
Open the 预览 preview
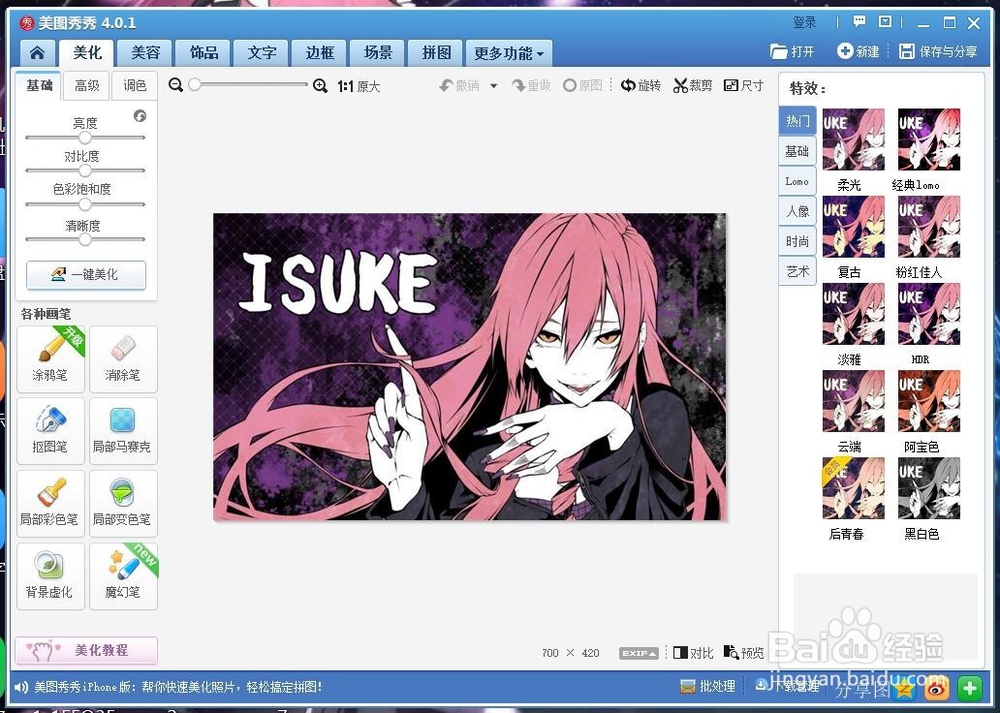(744, 652)
